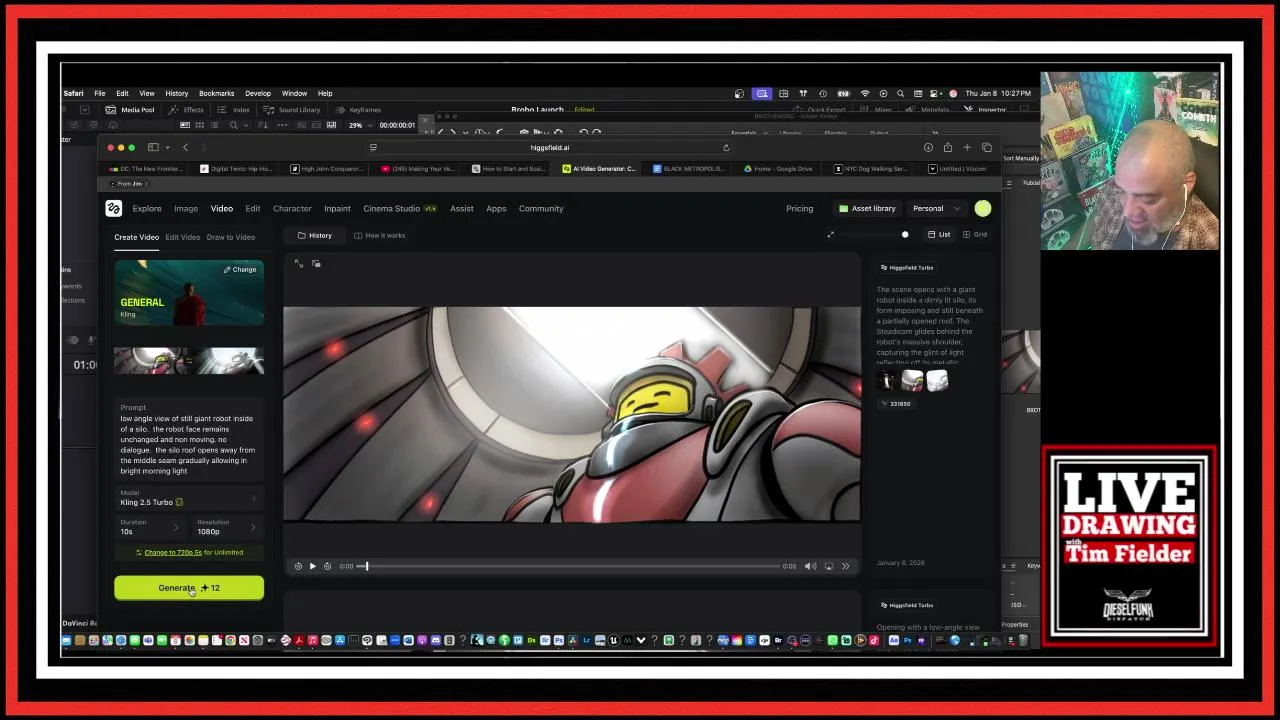Click the end frame reference thumbnail
1280x720 pixels.
click(x=229, y=360)
